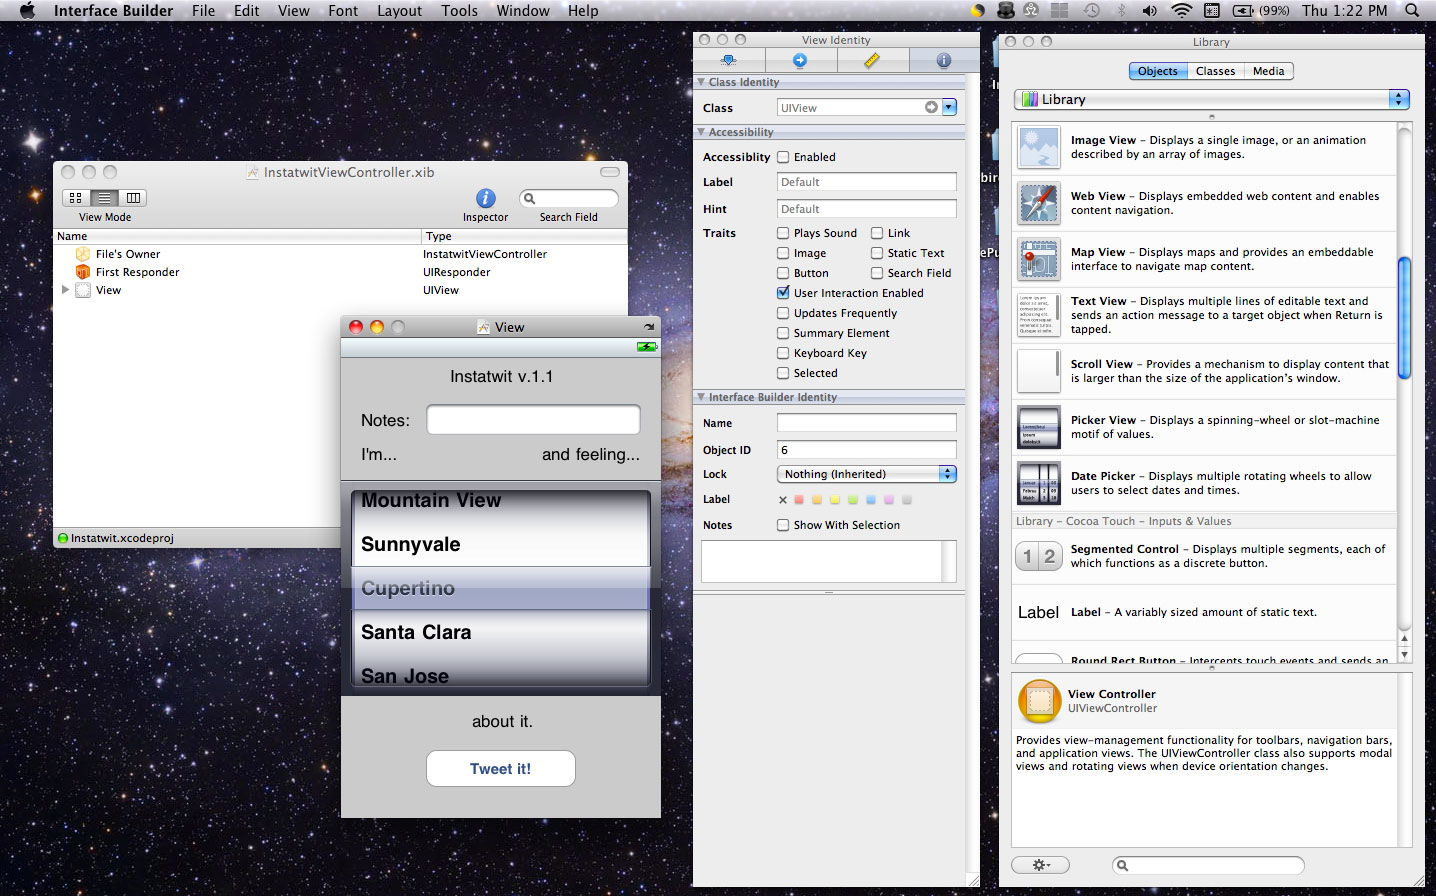1436x896 pixels.
Task: Open the File menu
Action: tap(203, 10)
